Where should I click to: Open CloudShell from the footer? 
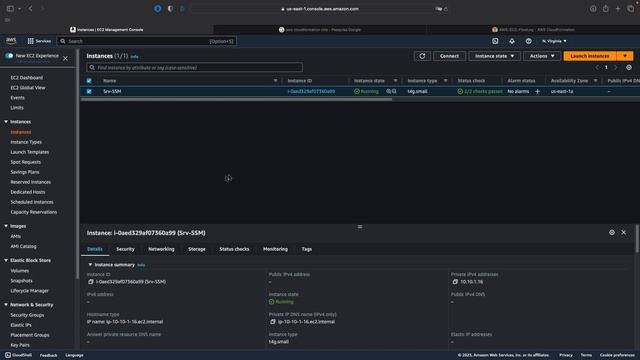(18, 355)
